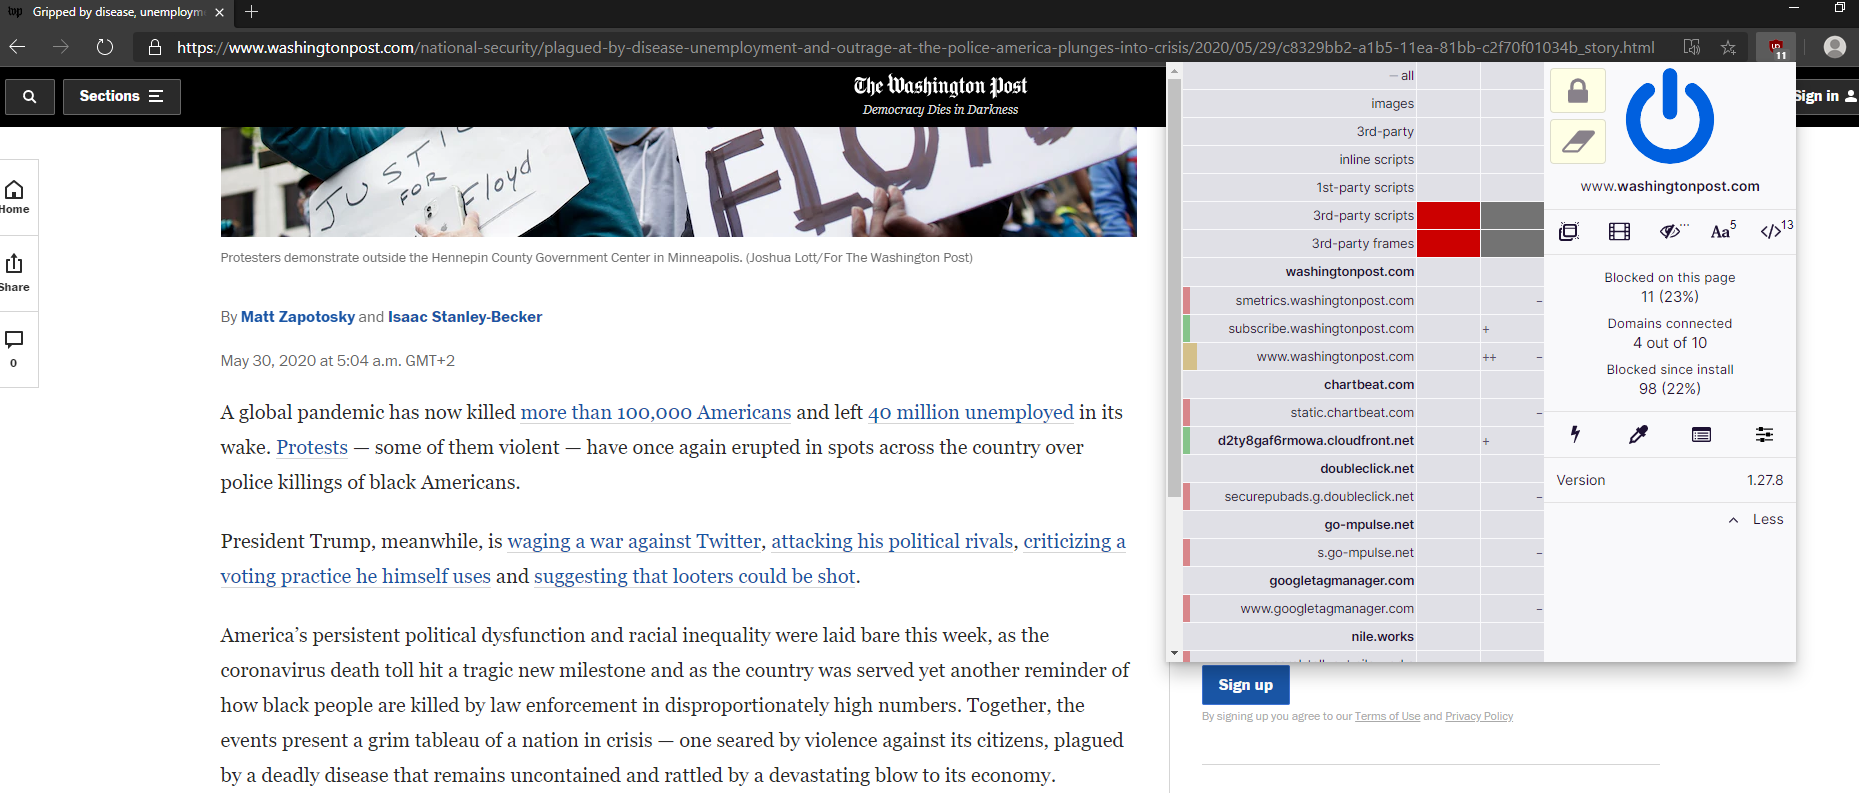Click red global cell for 3rd-party scripts
The image size is (1859, 793).
click(x=1448, y=215)
